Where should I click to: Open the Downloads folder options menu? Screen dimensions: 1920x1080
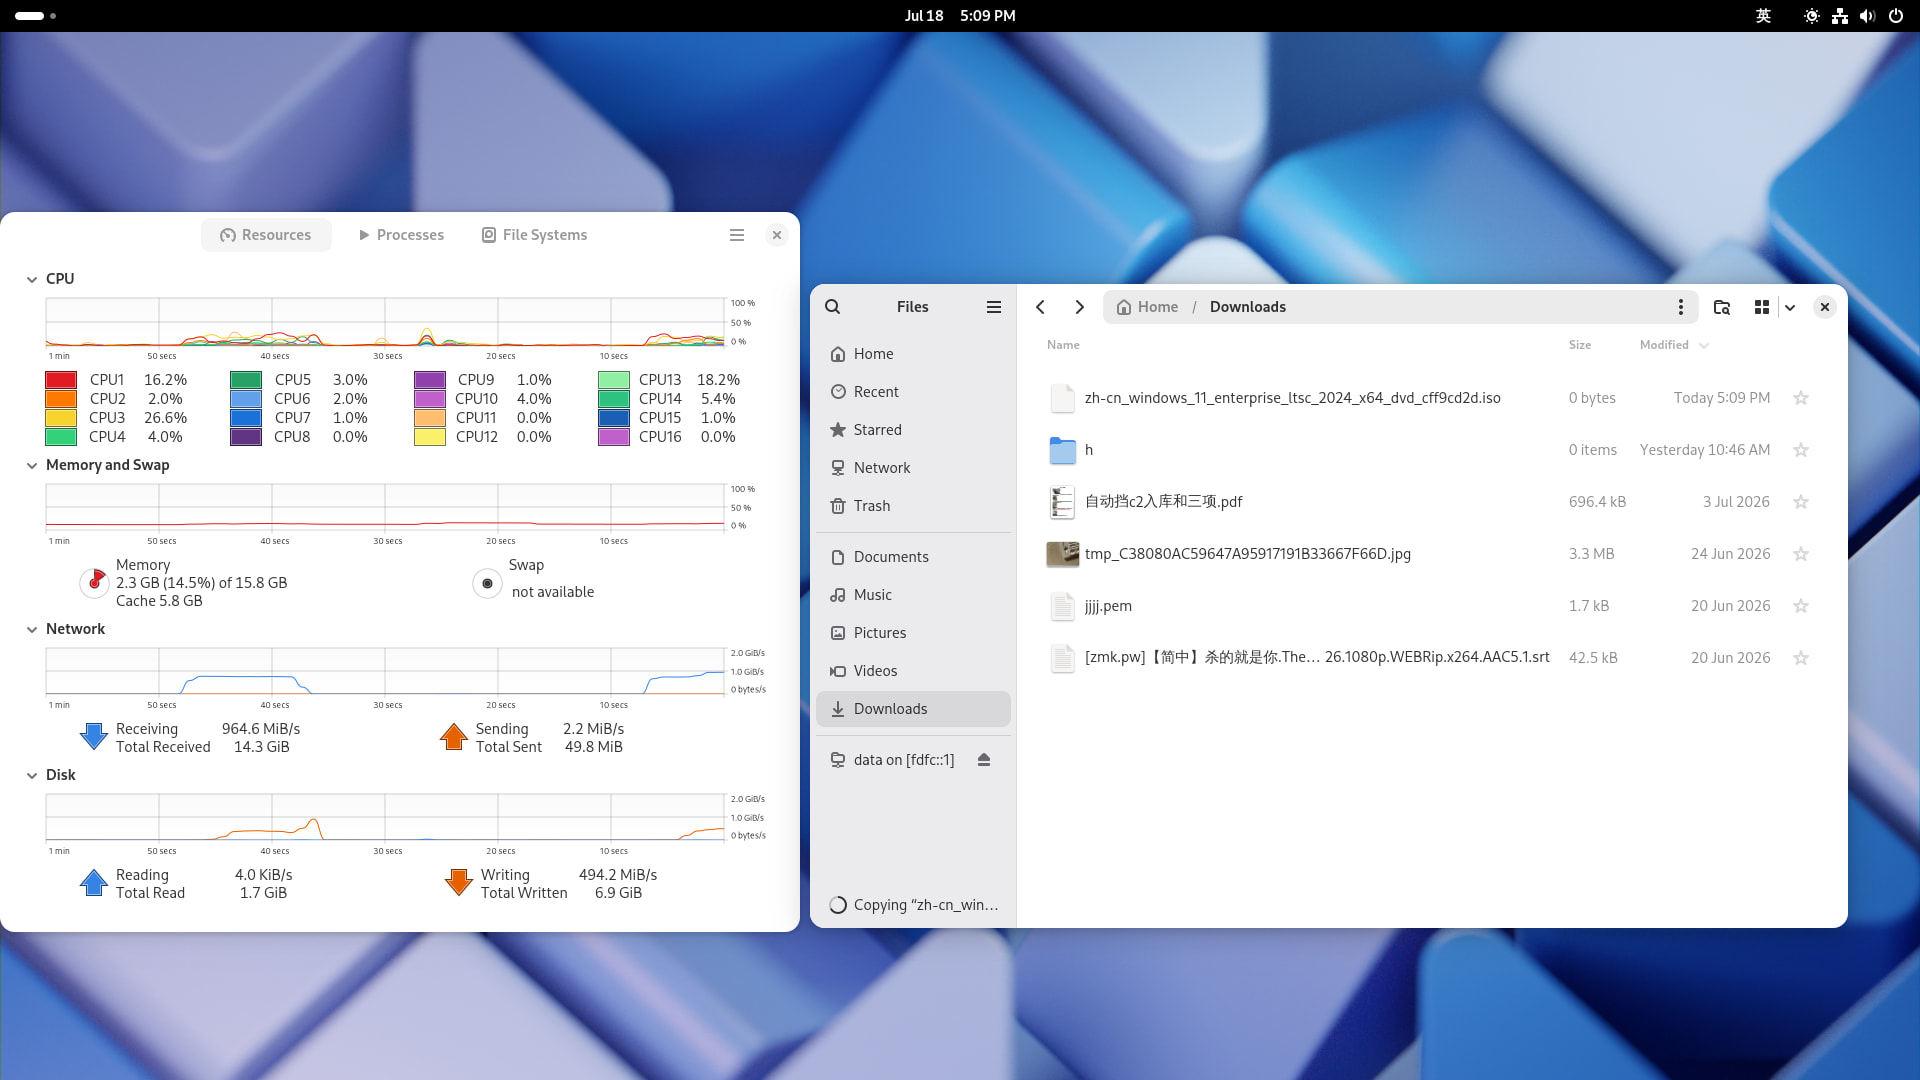pos(1681,307)
